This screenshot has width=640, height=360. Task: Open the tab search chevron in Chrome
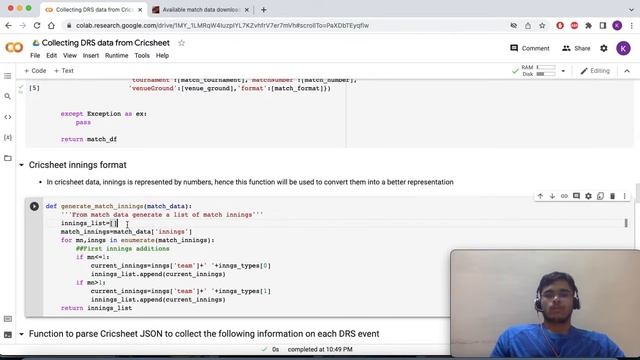[631, 9]
